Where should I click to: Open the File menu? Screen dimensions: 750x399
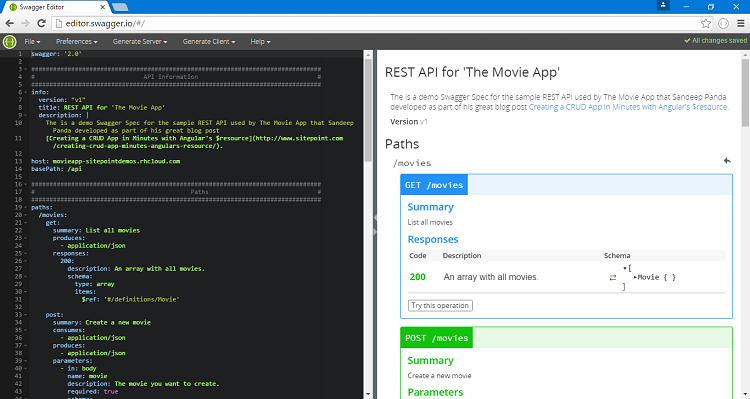(x=32, y=42)
